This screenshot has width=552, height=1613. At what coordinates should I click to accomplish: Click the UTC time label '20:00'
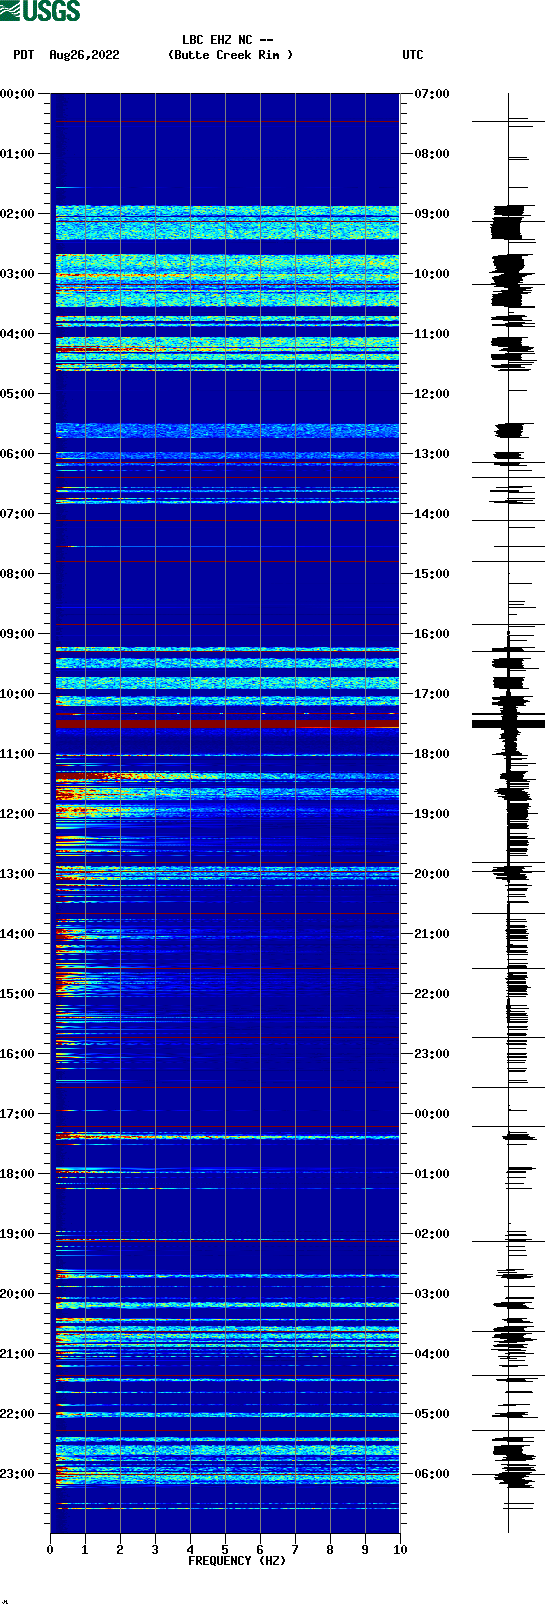pos(432,874)
